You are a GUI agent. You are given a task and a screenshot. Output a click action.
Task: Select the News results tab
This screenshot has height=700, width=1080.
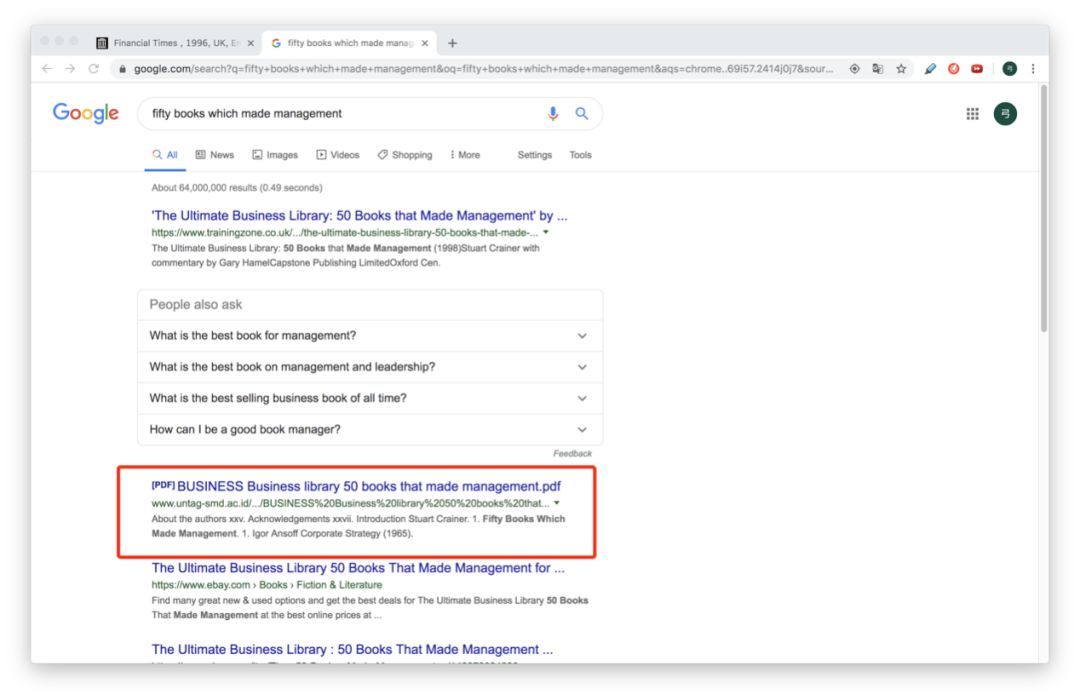coord(215,155)
